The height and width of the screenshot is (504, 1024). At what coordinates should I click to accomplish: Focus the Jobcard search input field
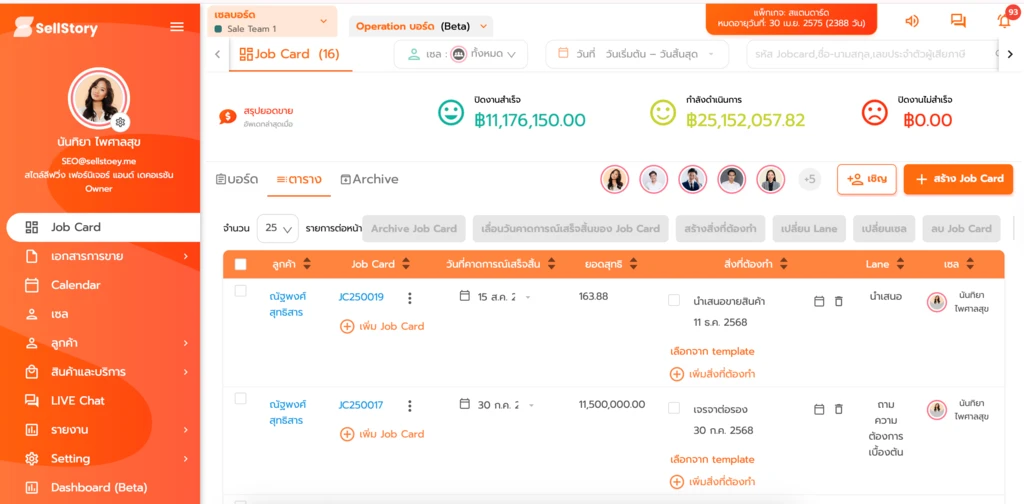[x=873, y=54]
